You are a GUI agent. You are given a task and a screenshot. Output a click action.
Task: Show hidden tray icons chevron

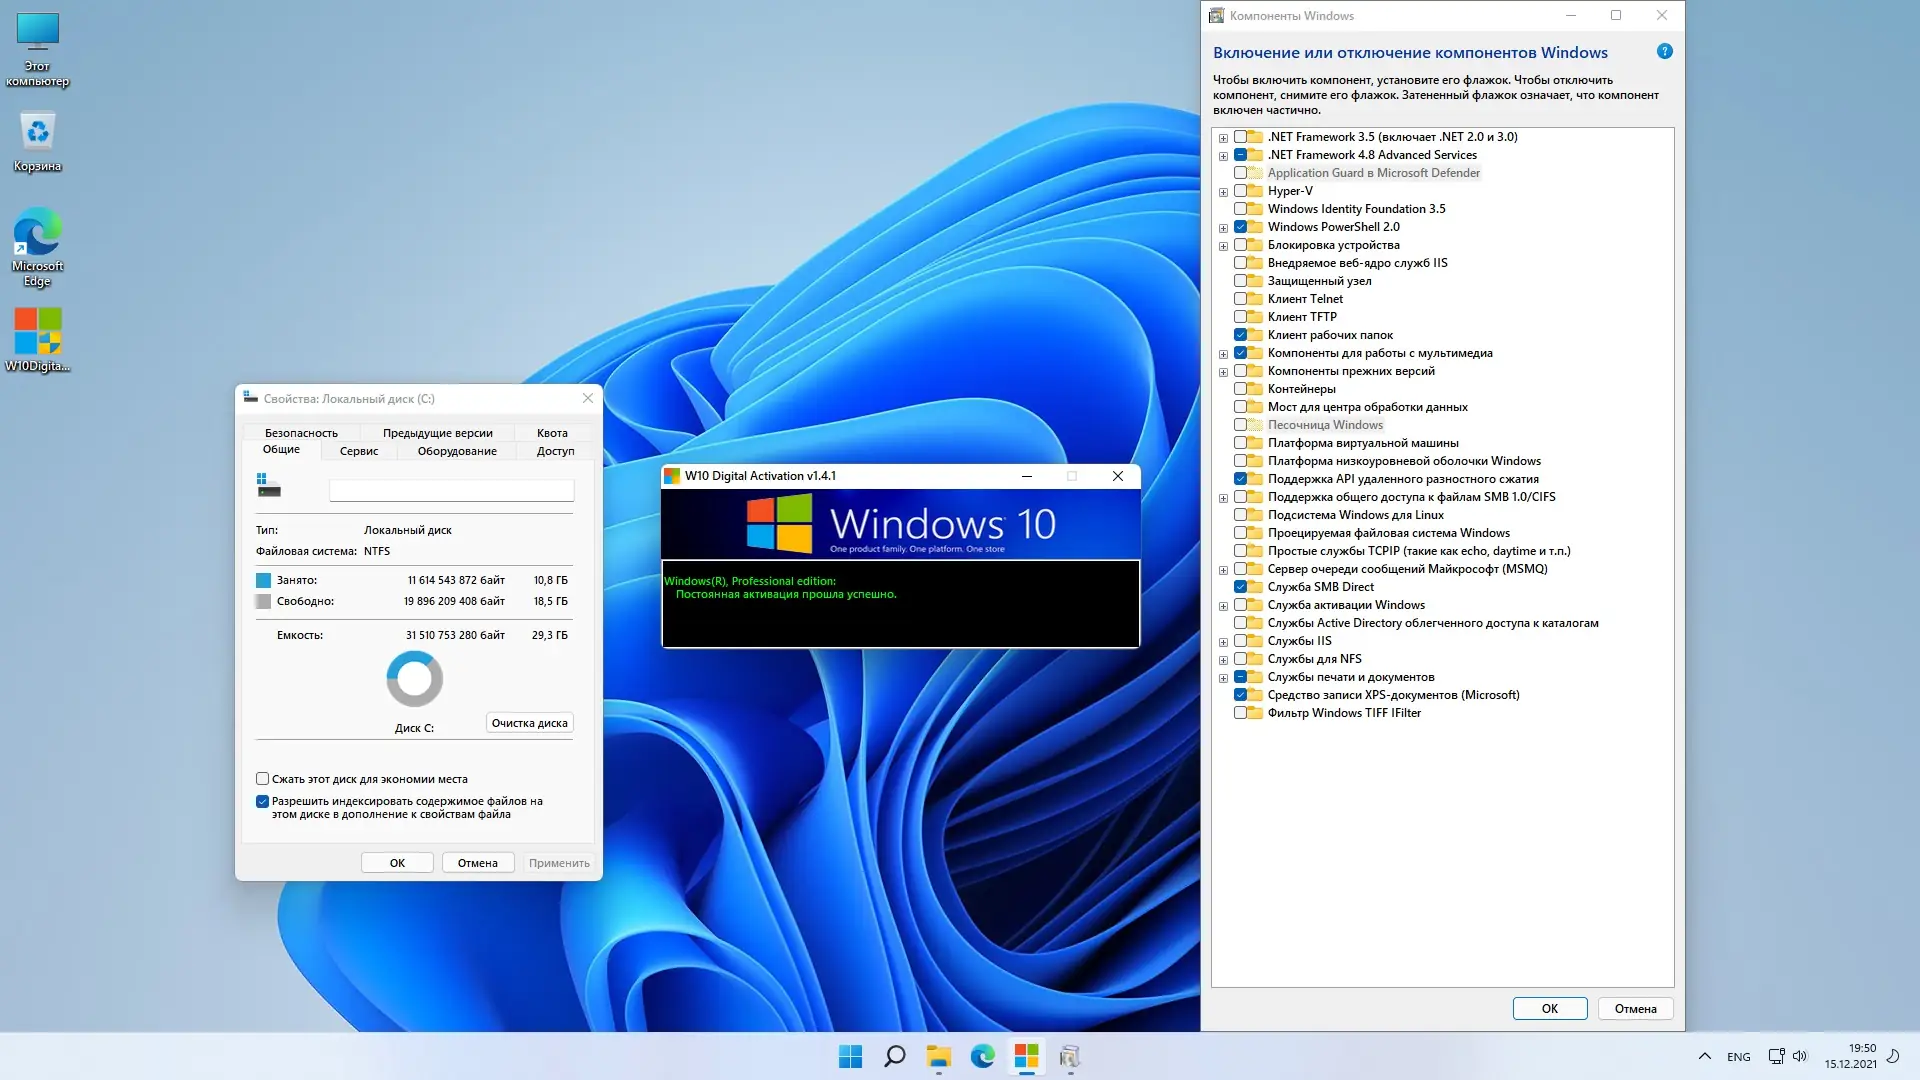point(1704,1056)
